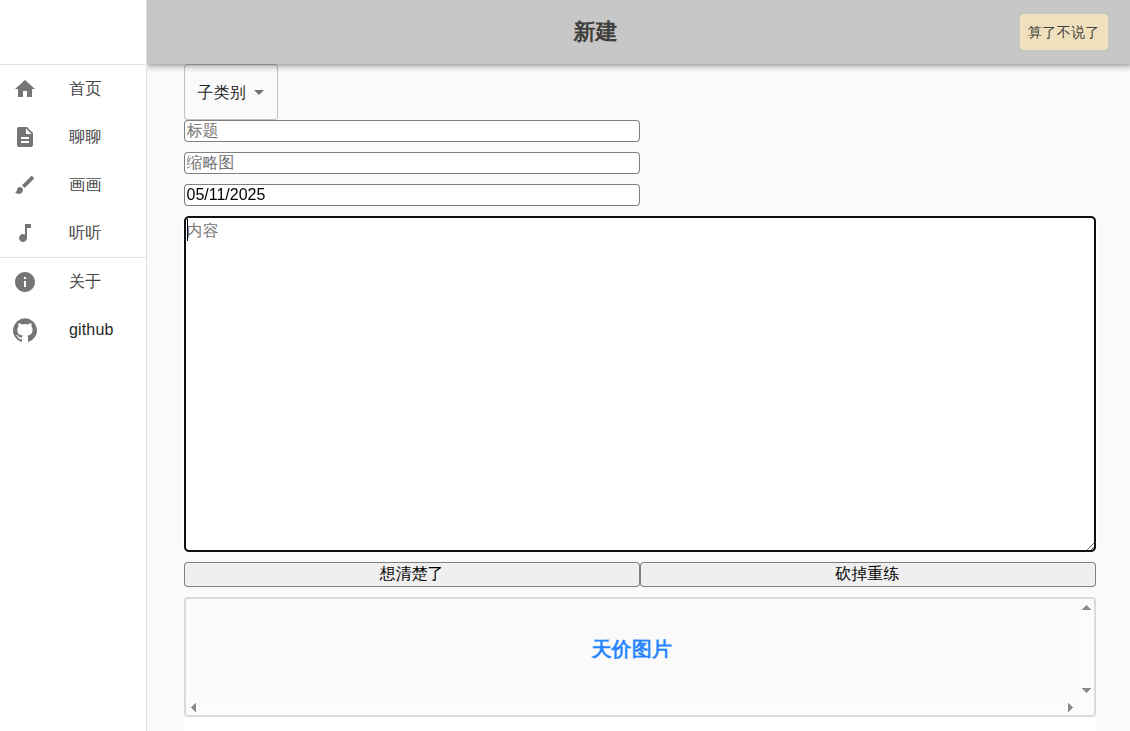
Task: Click the 算了不说了 button at top right
Action: [1063, 32]
